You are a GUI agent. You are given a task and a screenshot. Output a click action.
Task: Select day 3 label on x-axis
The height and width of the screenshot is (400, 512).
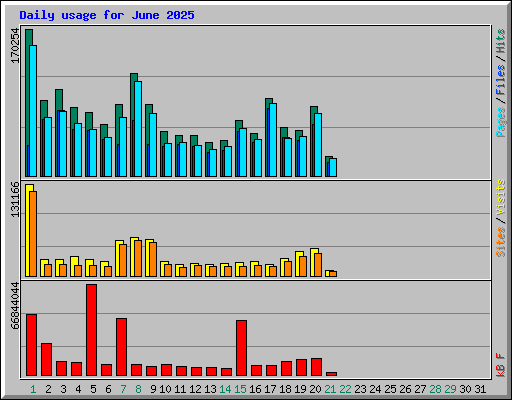pyautogui.click(x=63, y=389)
